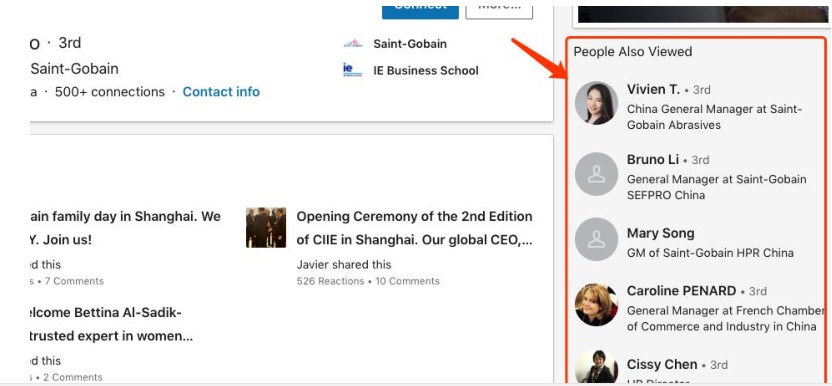Open the CIIE Opening Ceremony post thumbnail
Screen dimensions: 832x386
pyautogui.click(x=266, y=227)
